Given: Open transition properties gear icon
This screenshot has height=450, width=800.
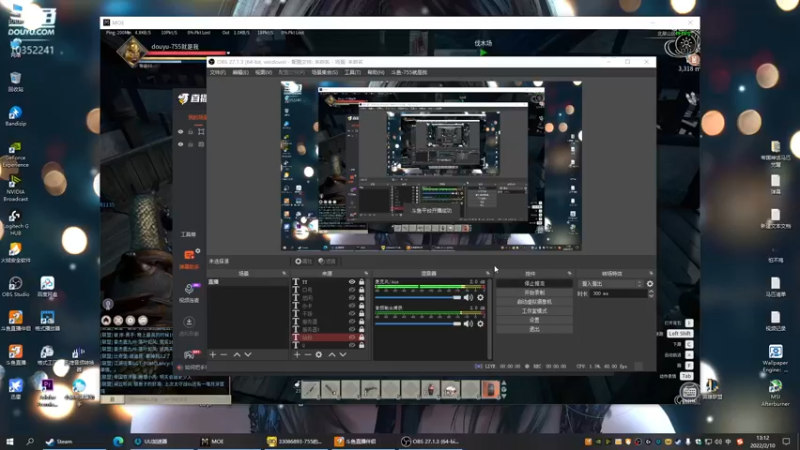Looking at the screenshot, I should click(649, 284).
